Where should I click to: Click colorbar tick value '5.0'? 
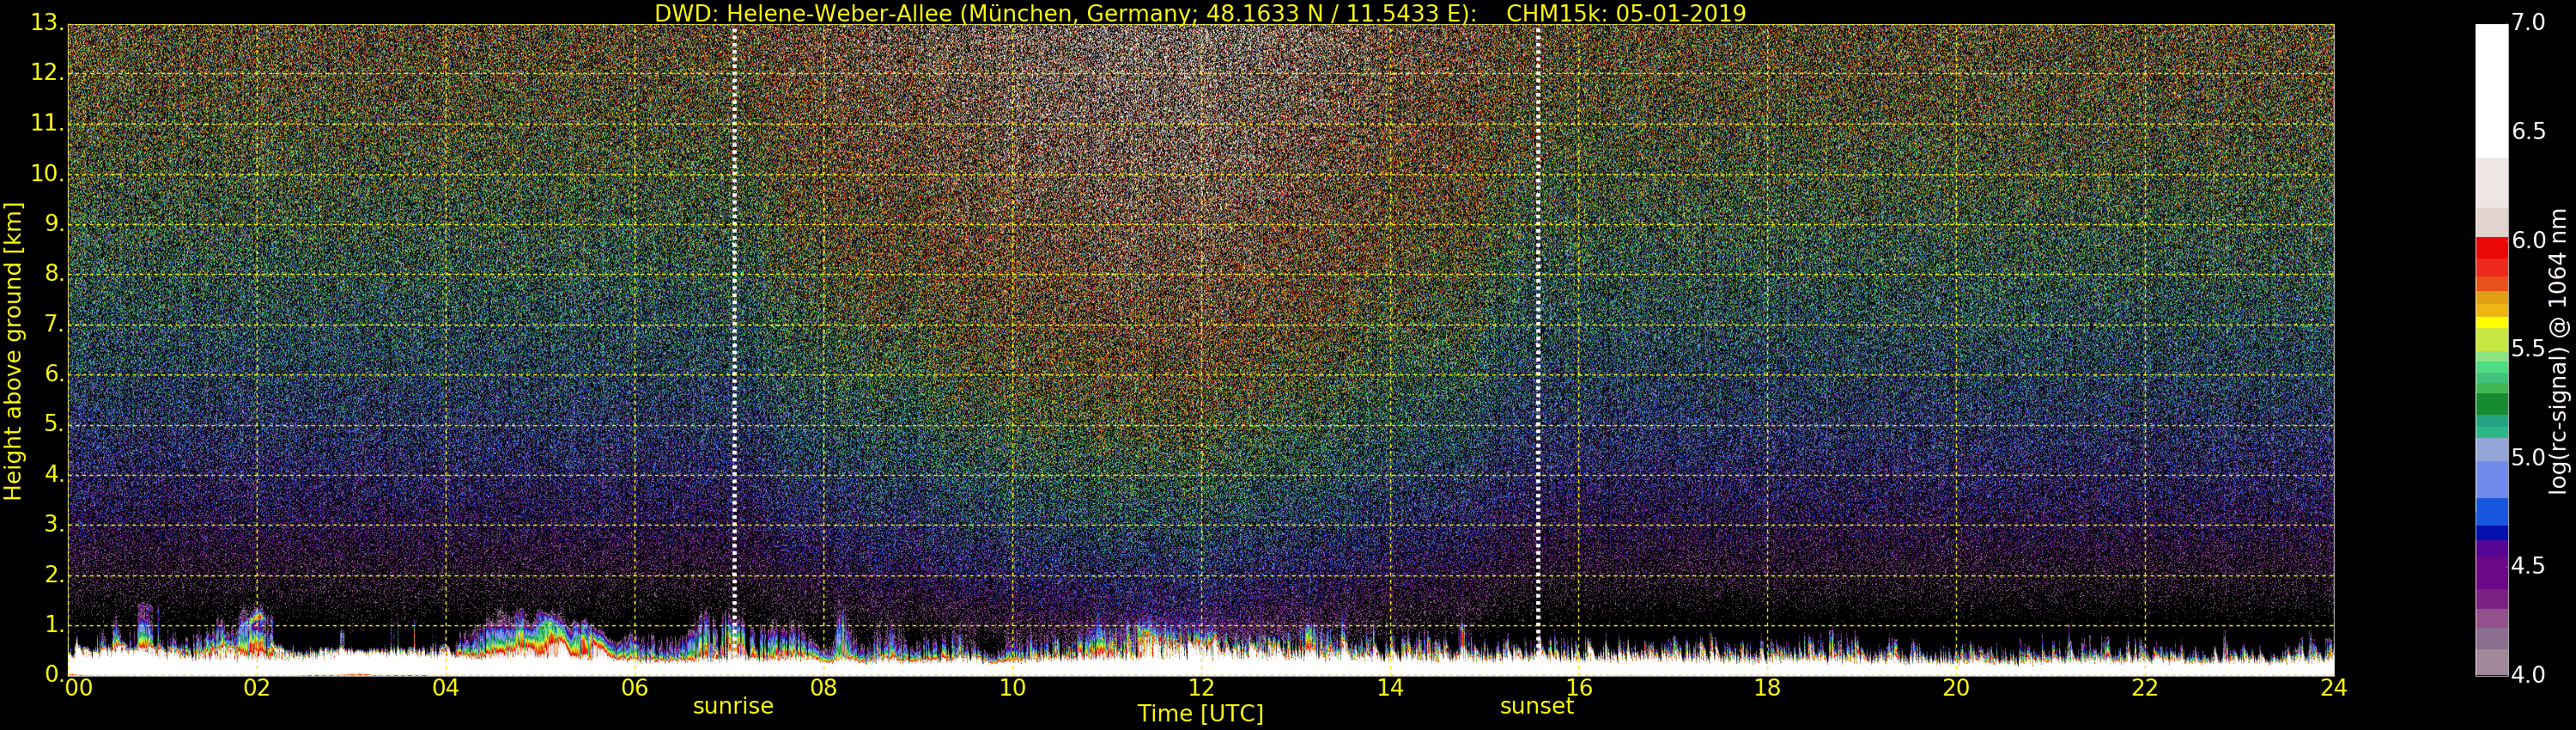[x=2528, y=458]
